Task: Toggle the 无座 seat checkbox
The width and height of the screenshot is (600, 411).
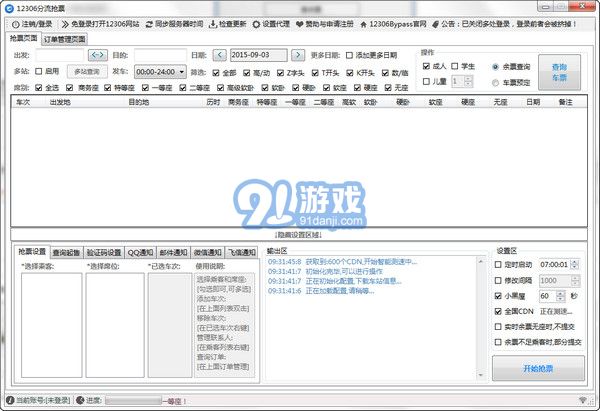Action: 388,88
